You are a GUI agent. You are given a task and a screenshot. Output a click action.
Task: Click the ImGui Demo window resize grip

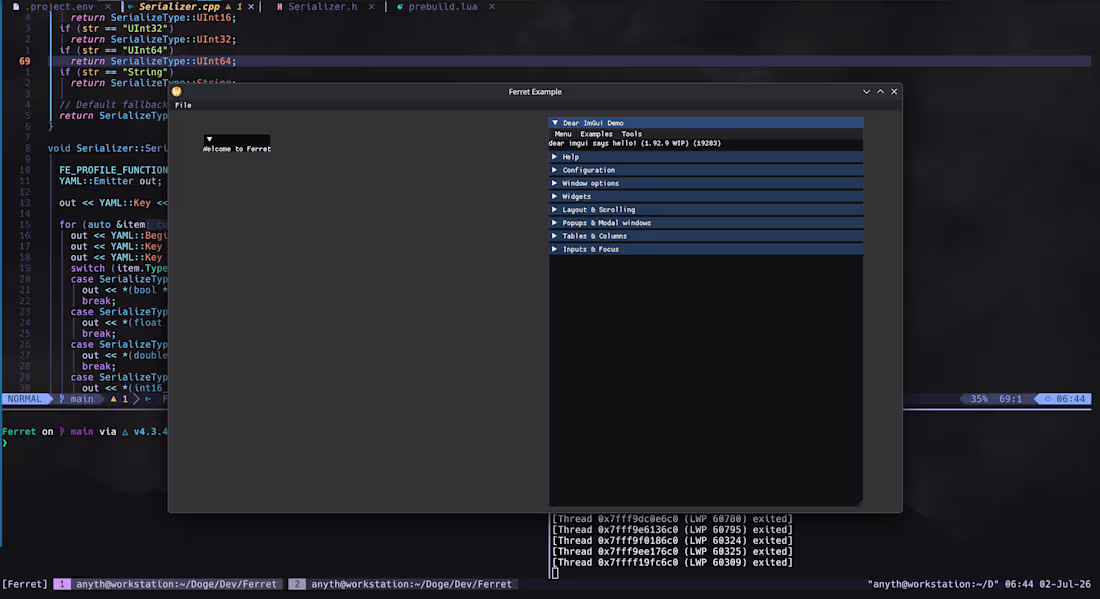(x=859, y=502)
